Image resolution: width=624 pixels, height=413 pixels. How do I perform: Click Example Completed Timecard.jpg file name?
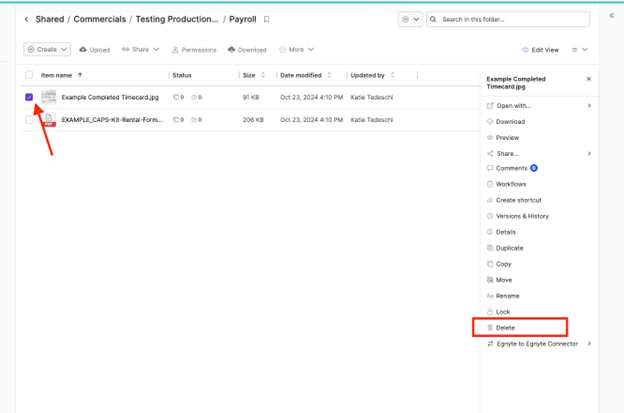click(x=110, y=97)
